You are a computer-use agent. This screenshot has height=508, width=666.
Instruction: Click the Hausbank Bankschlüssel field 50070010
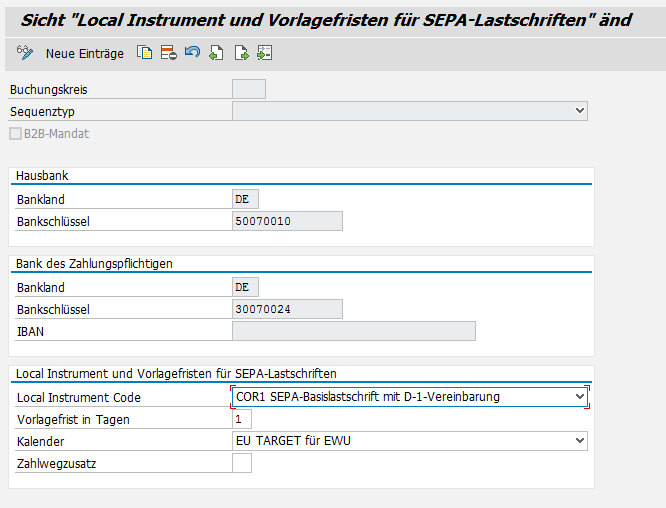click(x=287, y=221)
